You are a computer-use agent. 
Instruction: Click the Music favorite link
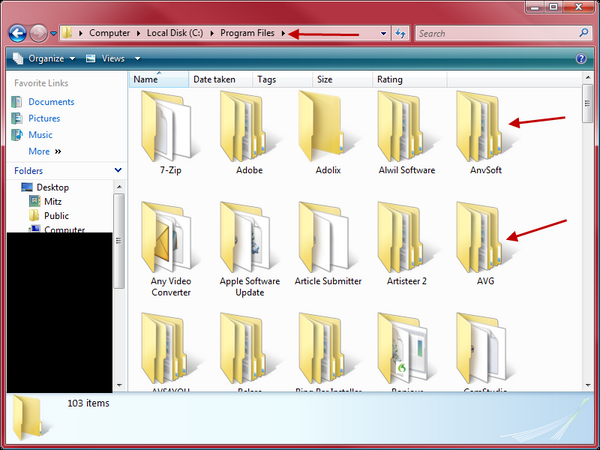[x=40, y=134]
